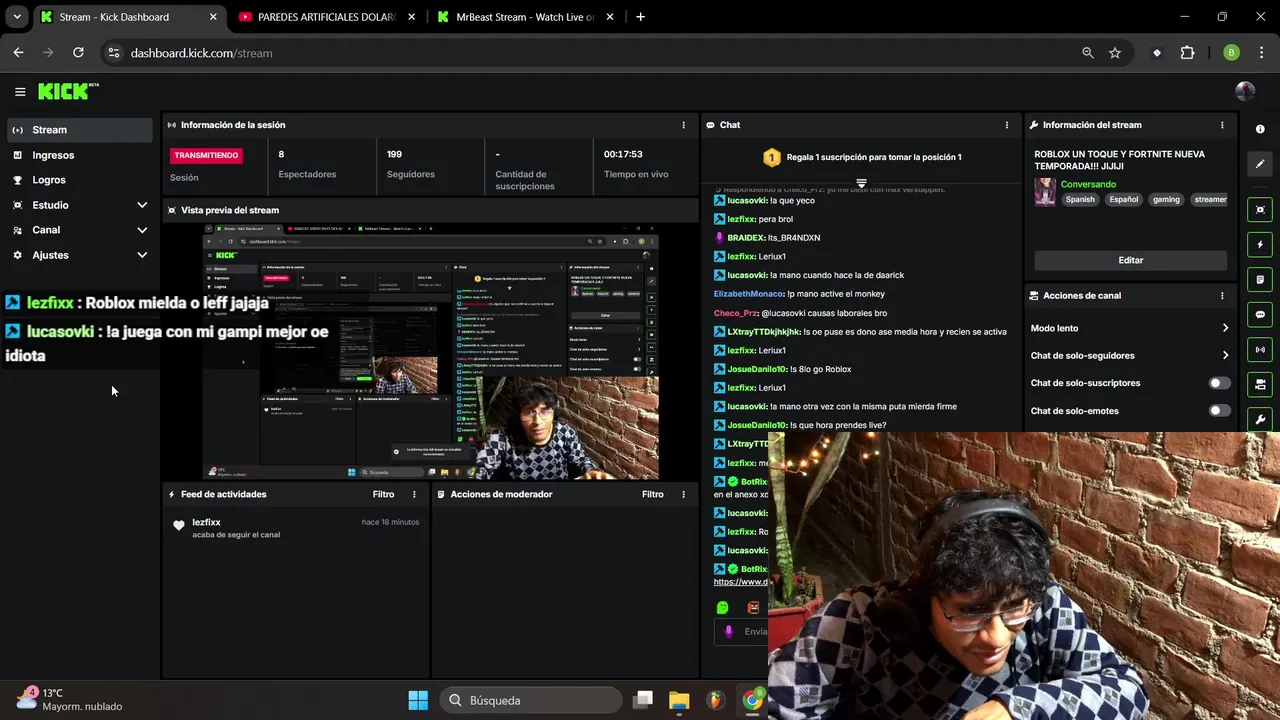Click the address bar URL
Image resolution: width=1280 pixels, height=720 pixels.
click(x=201, y=53)
